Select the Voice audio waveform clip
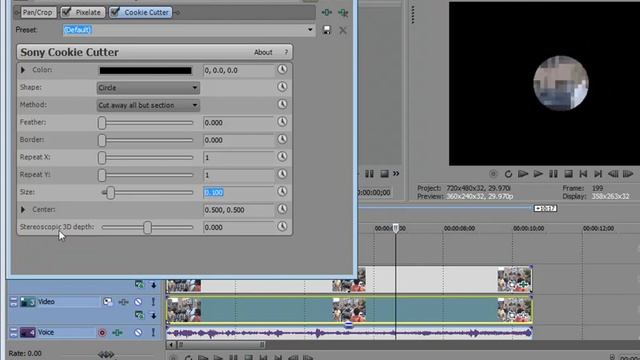This screenshot has height=360, width=640. tap(349, 333)
